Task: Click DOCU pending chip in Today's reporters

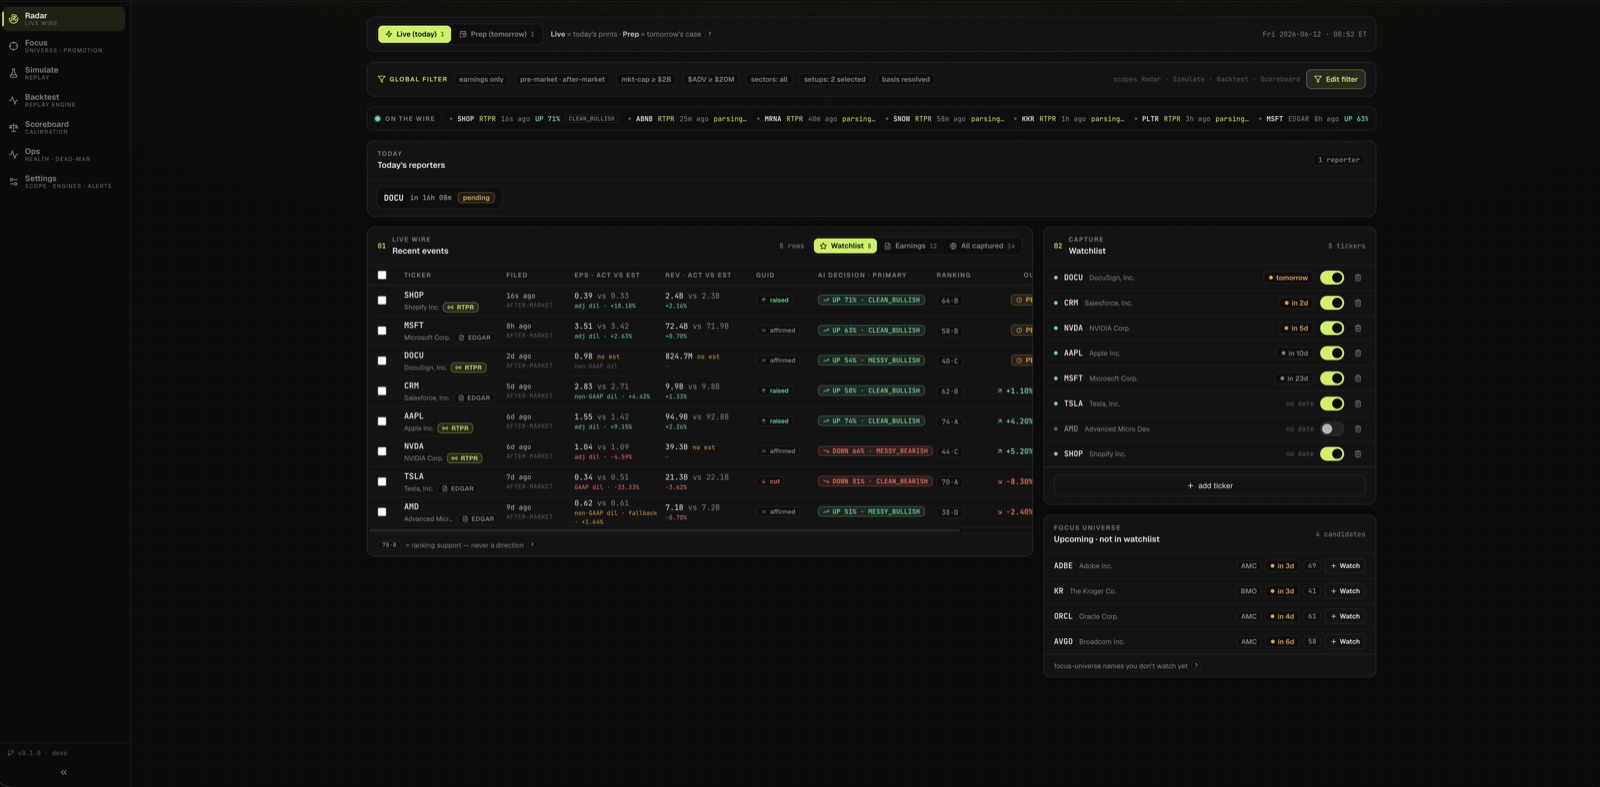Action: pyautogui.click(x=437, y=198)
